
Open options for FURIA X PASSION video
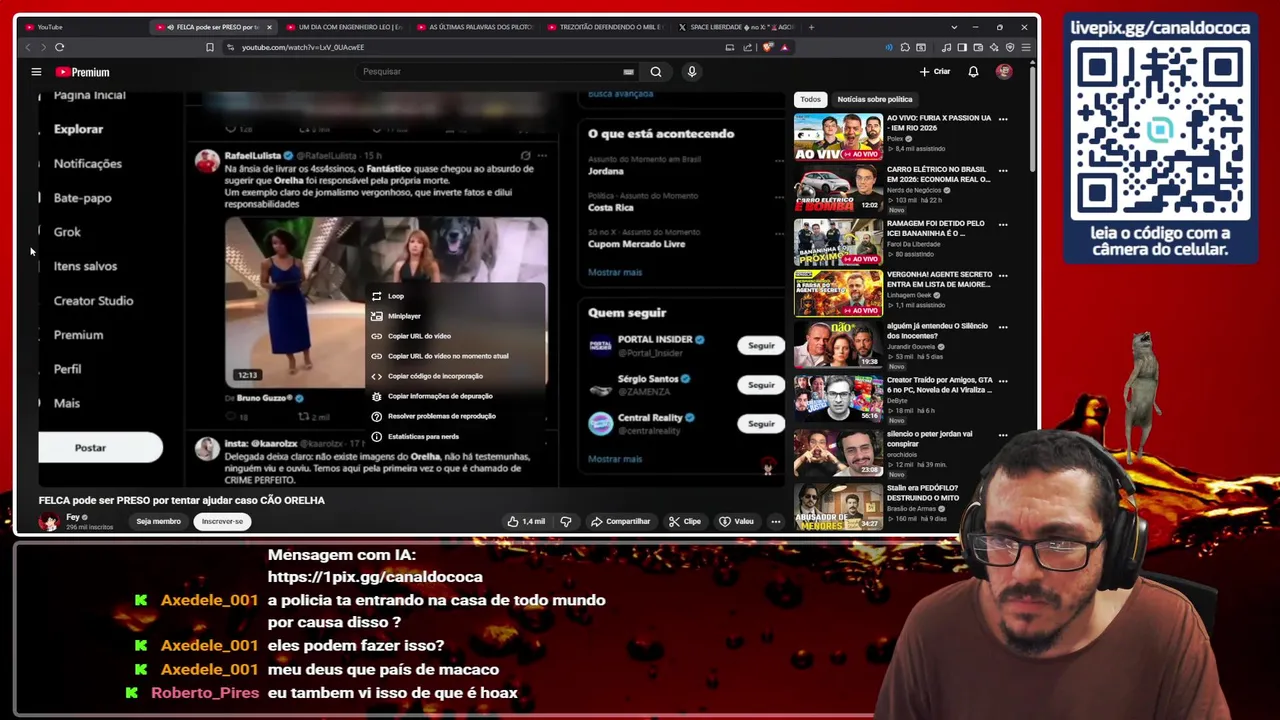pyautogui.click(x=1003, y=119)
